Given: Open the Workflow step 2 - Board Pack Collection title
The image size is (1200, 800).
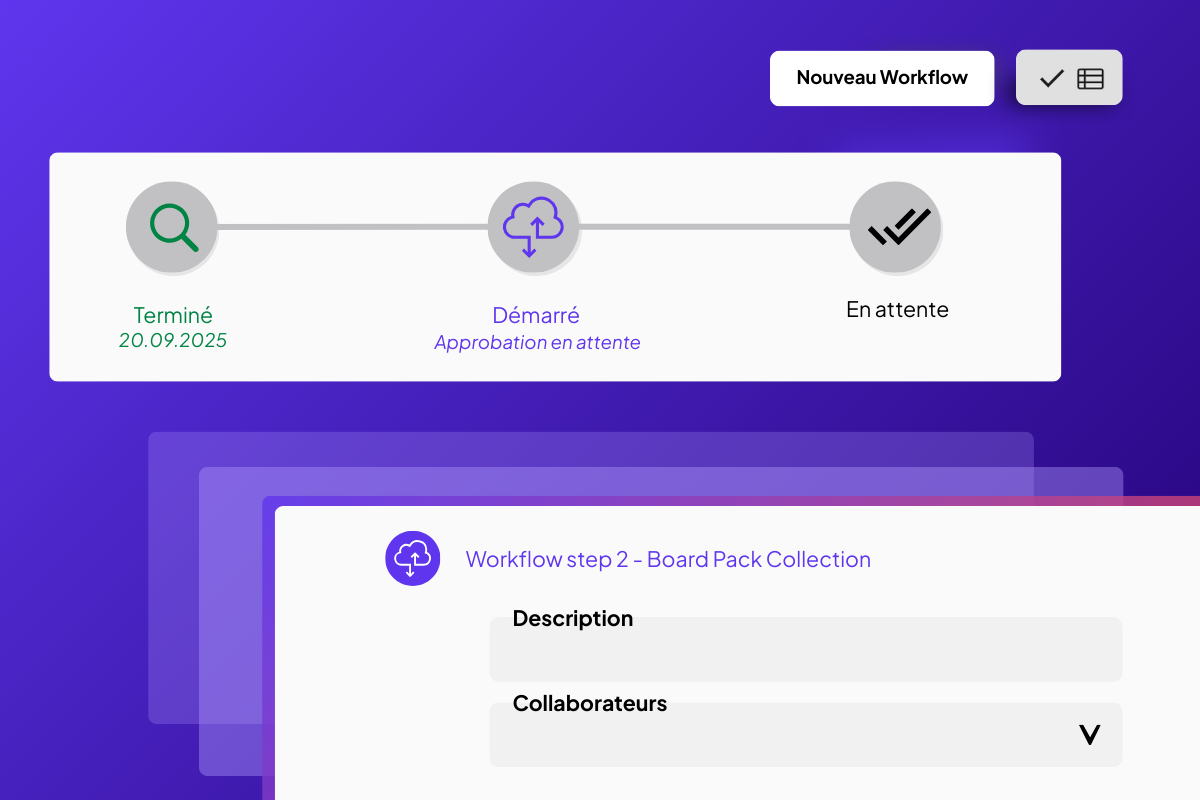Looking at the screenshot, I should click(668, 559).
